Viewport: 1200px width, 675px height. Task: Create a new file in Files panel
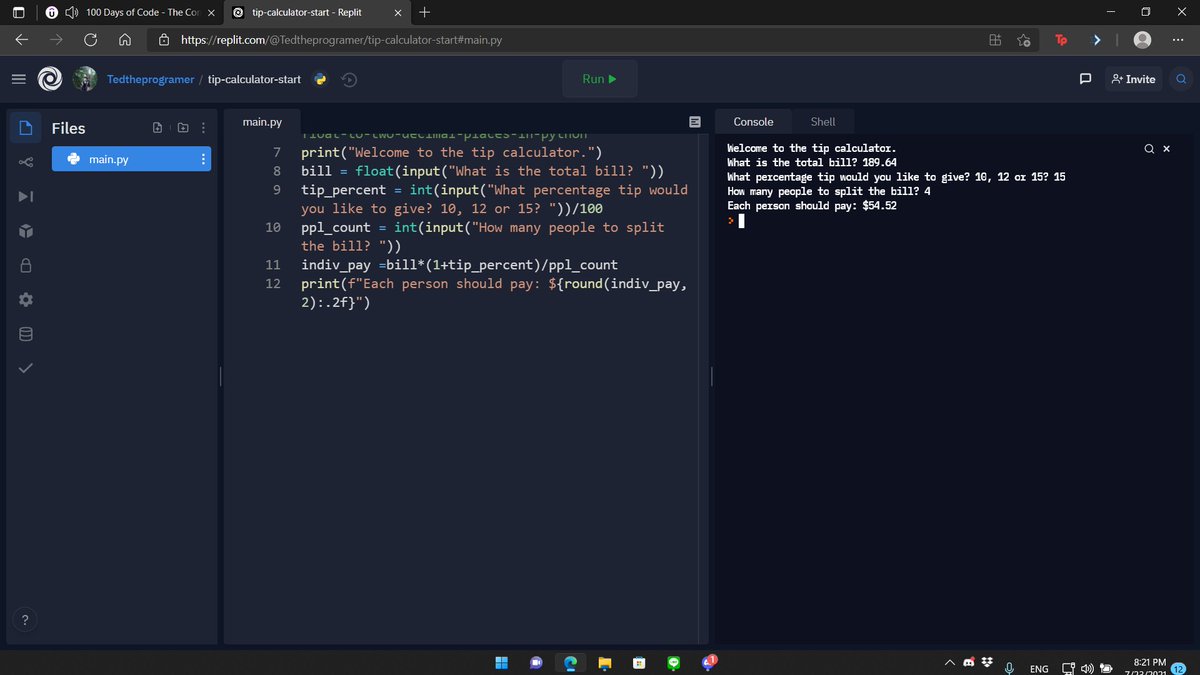(x=157, y=128)
